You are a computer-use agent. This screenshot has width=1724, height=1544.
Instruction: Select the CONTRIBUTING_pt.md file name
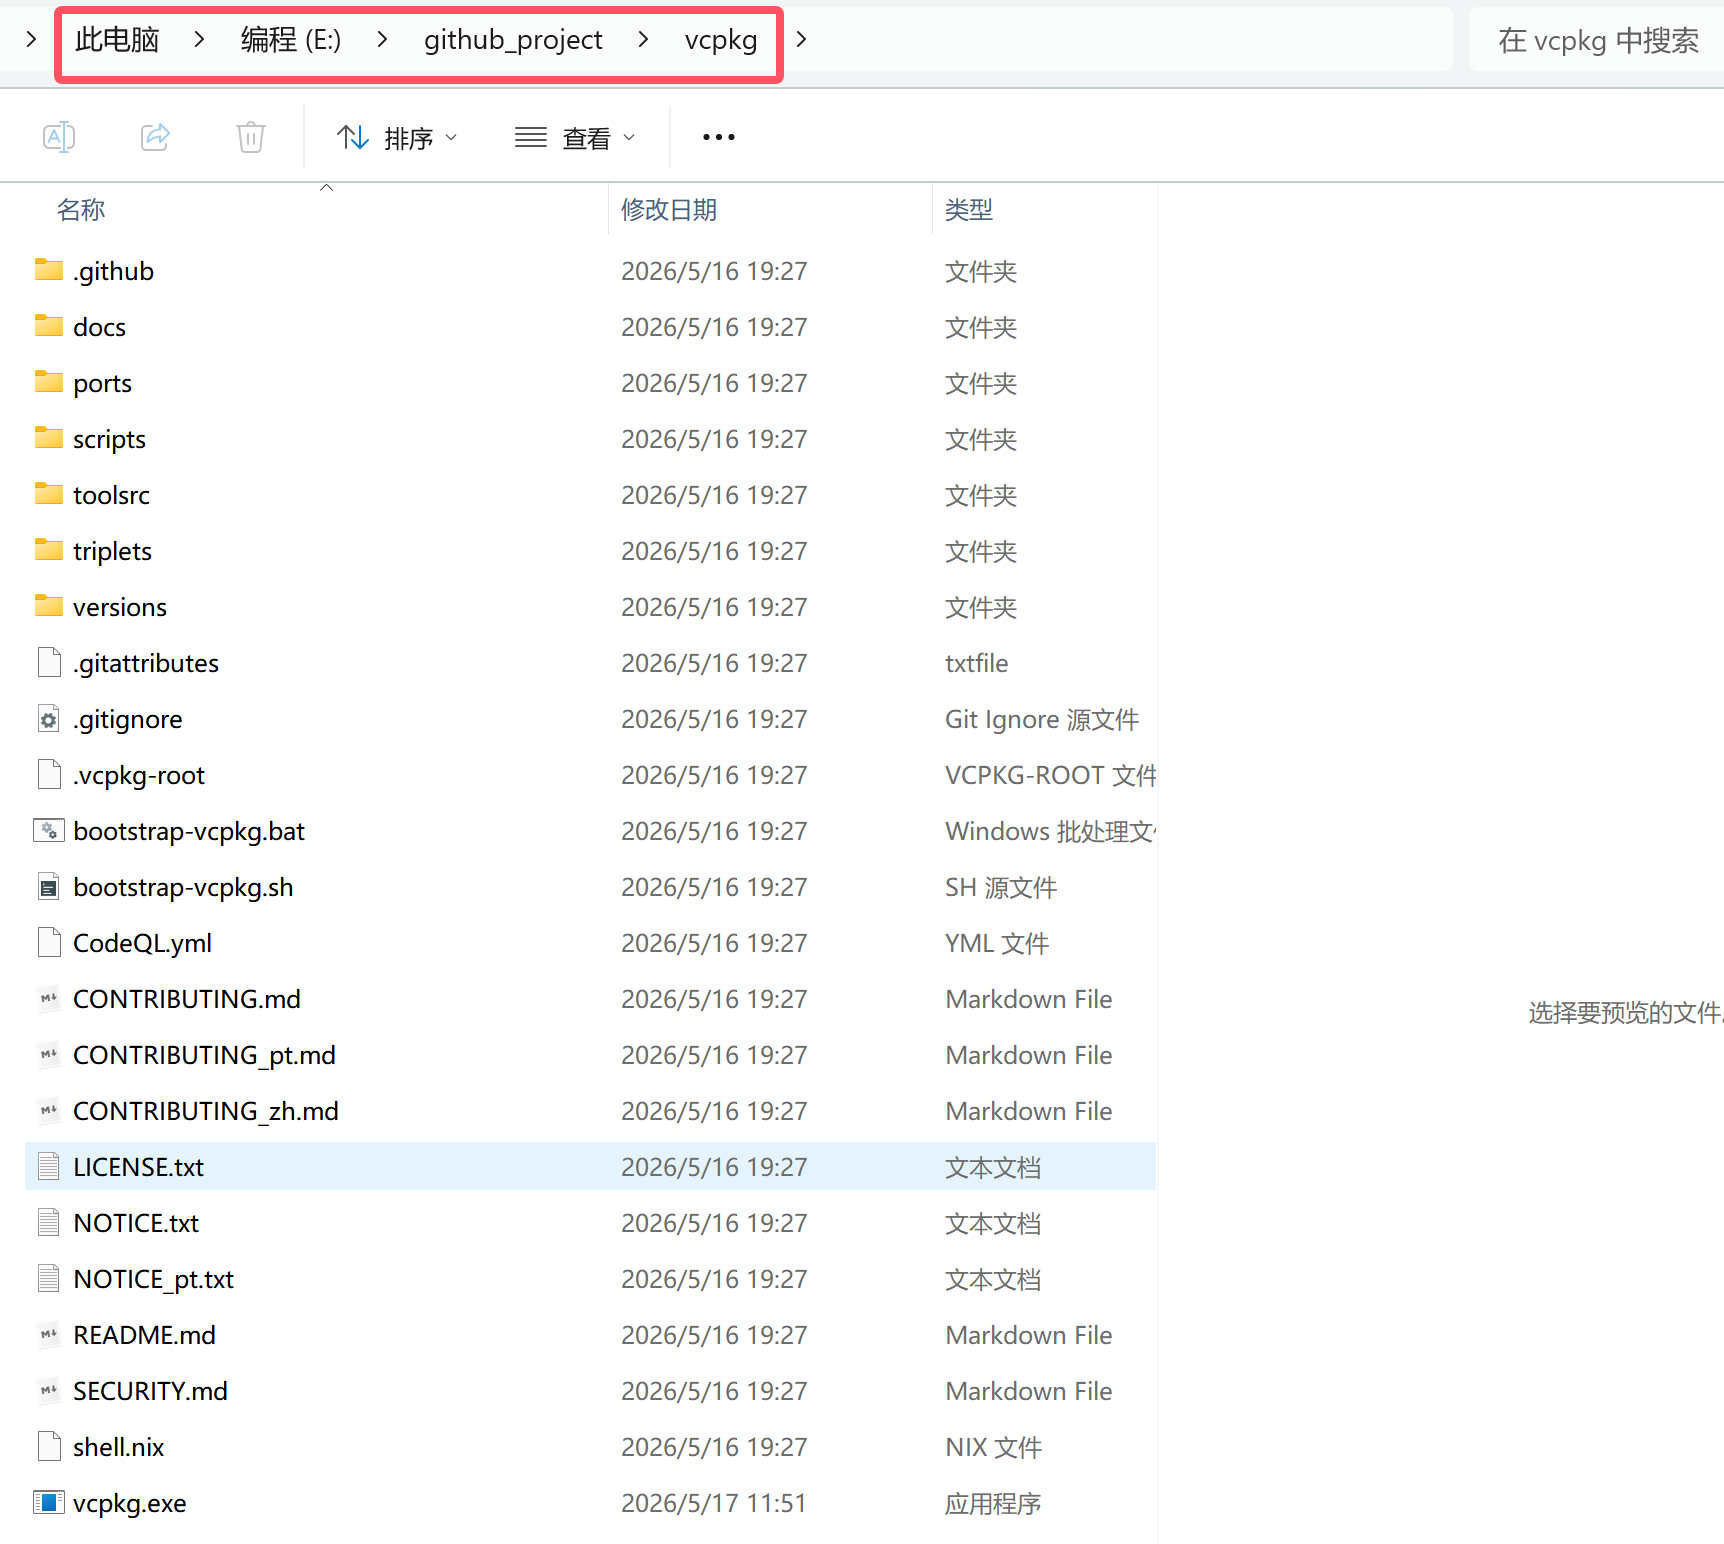pos(204,1055)
